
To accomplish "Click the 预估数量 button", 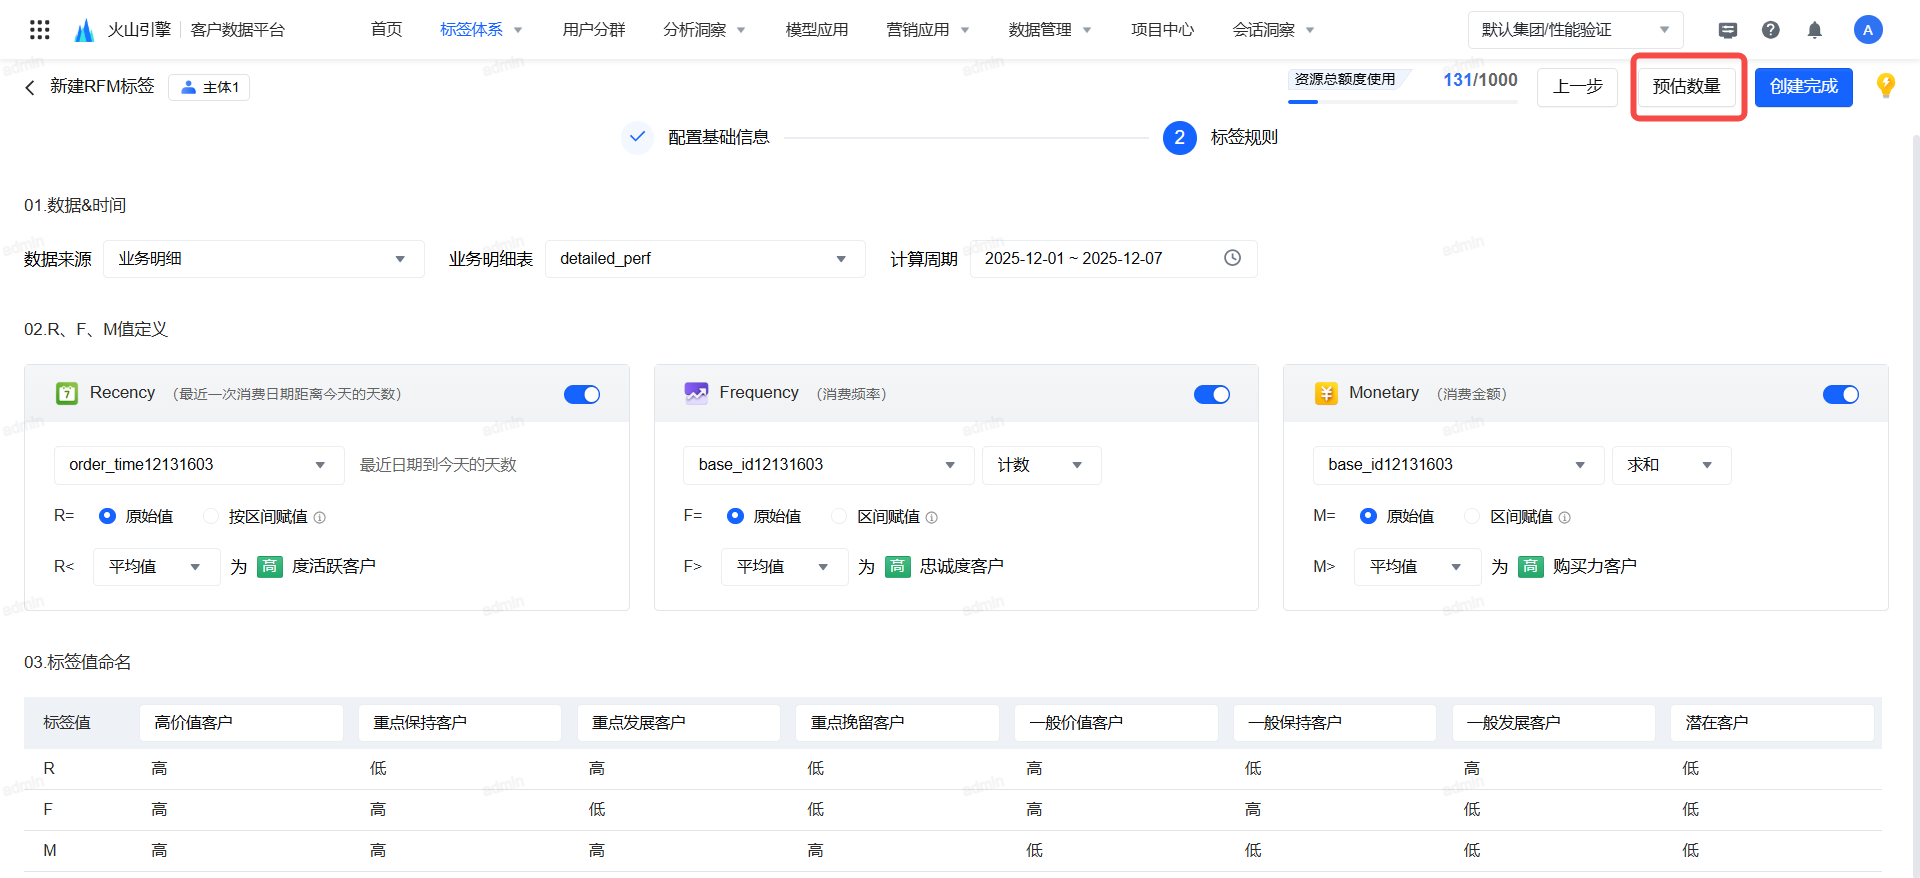I will pyautogui.click(x=1686, y=87).
